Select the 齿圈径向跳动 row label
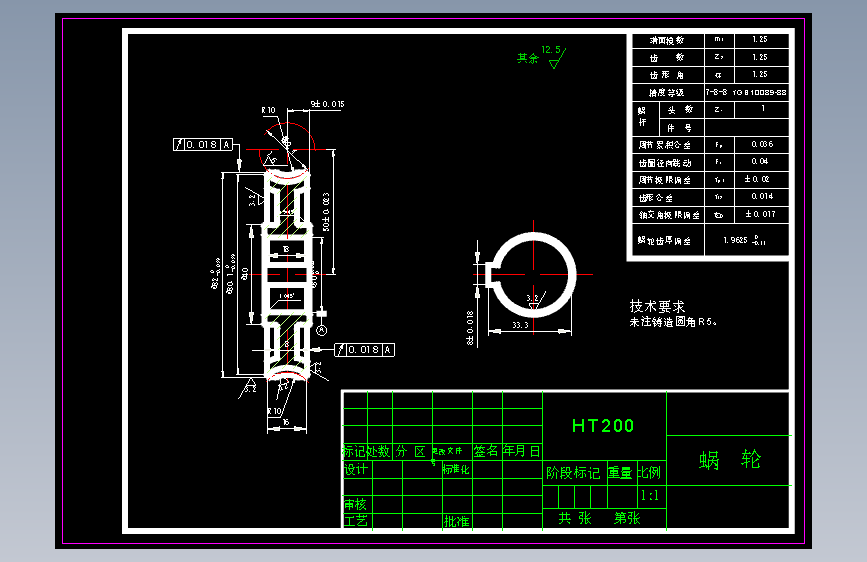Viewport: 867px width, 562px height. (x=665, y=163)
